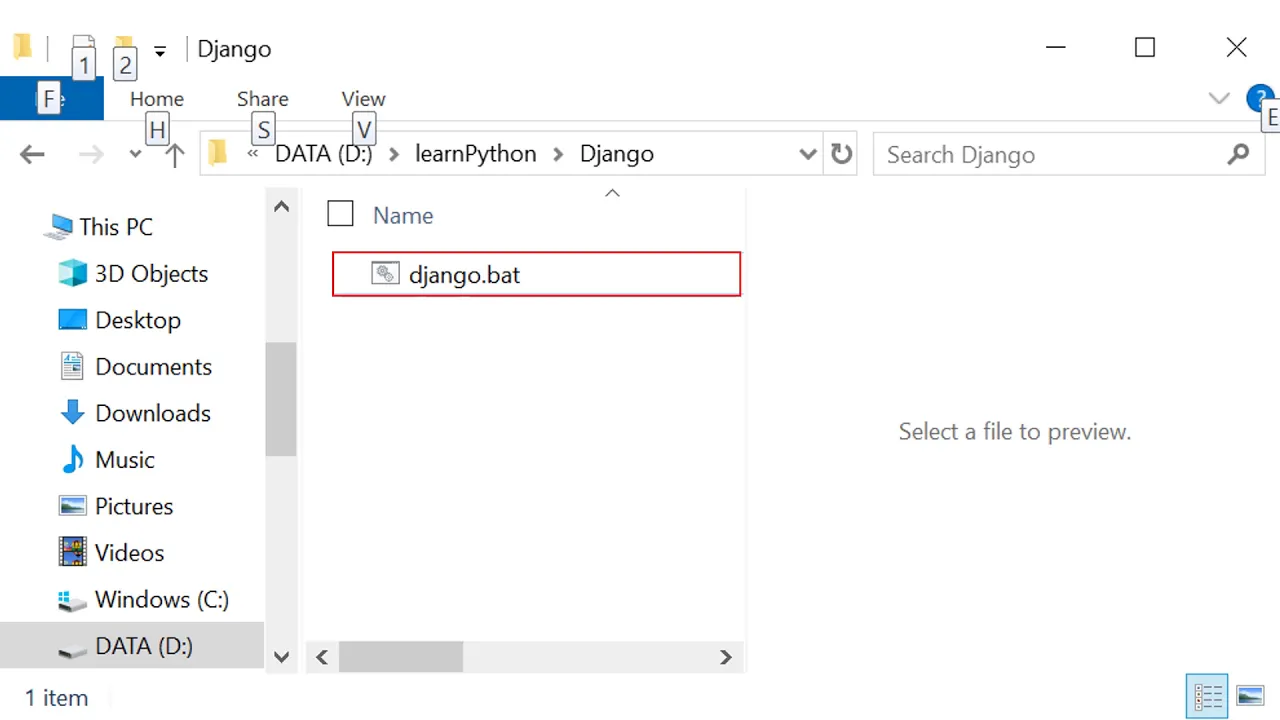Click the Windows (C:) drive icon
The height and width of the screenshot is (720, 1280).
pos(72,600)
